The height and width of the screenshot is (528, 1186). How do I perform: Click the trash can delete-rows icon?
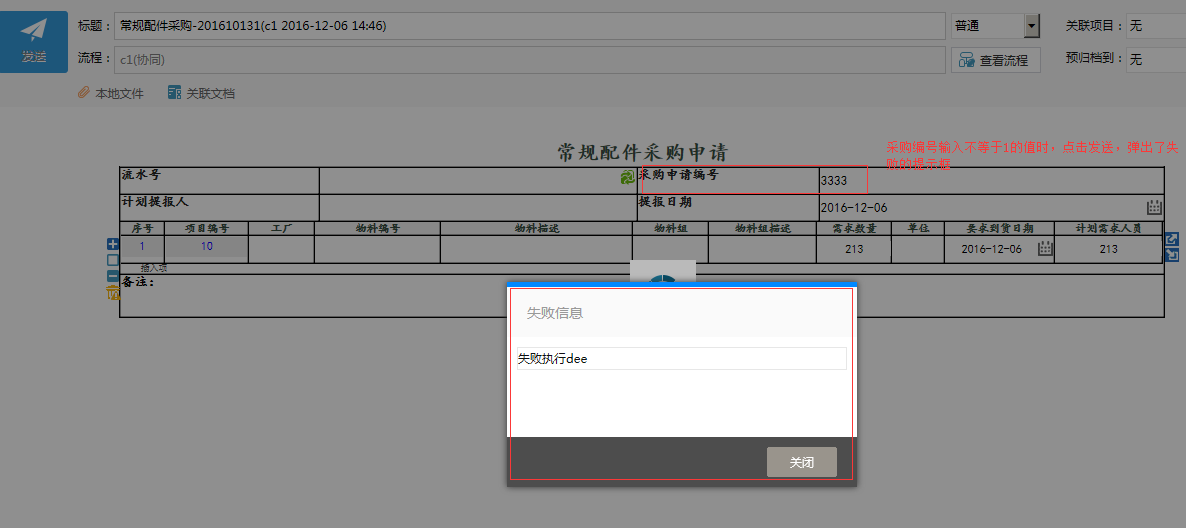113,292
